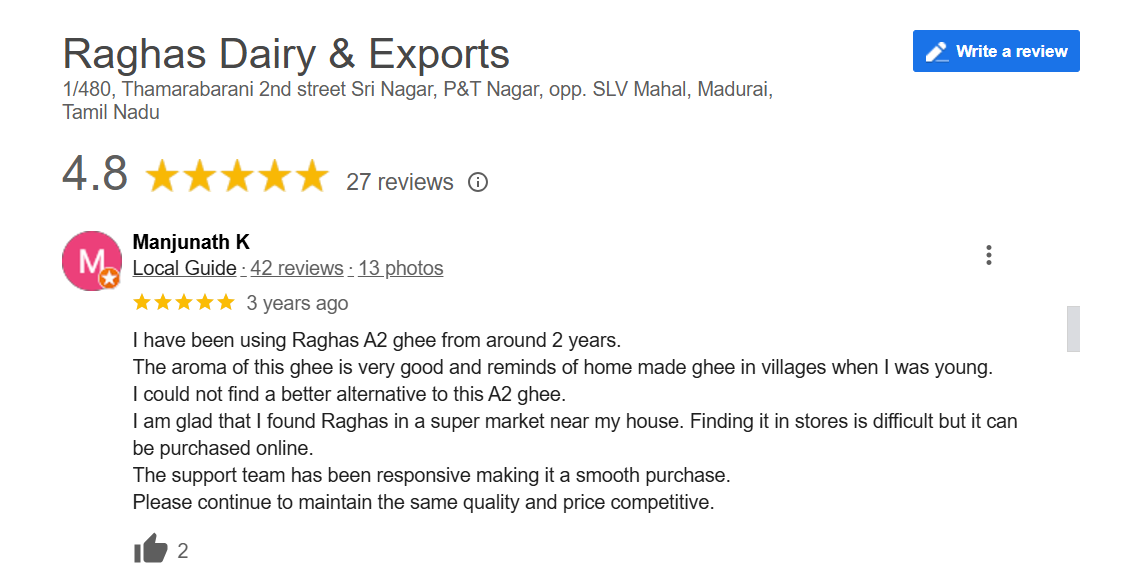1137x584 pixels.
Task: Click the A2 ghee review text body
Action: (x=561, y=421)
